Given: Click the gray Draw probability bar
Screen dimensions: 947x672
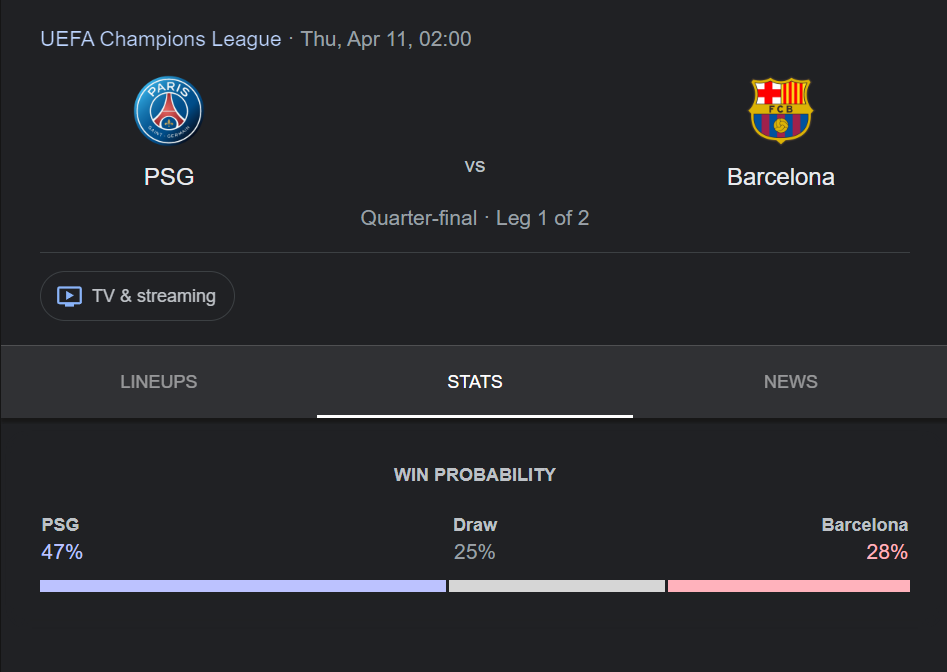Looking at the screenshot, I should pos(557,586).
